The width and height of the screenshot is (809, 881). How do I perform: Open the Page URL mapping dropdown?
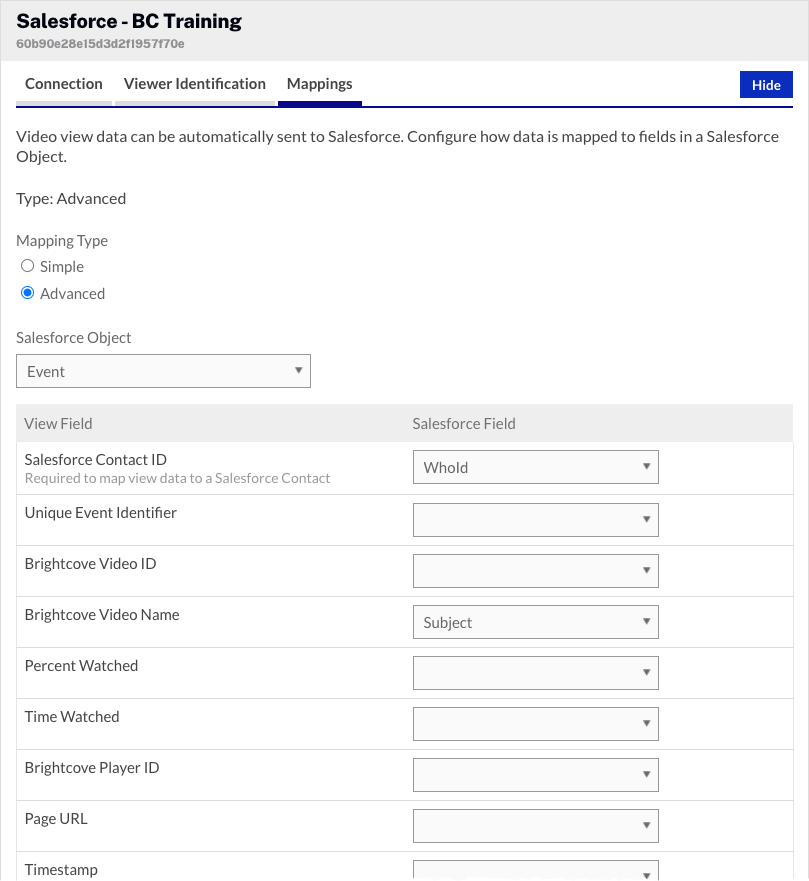[535, 826]
